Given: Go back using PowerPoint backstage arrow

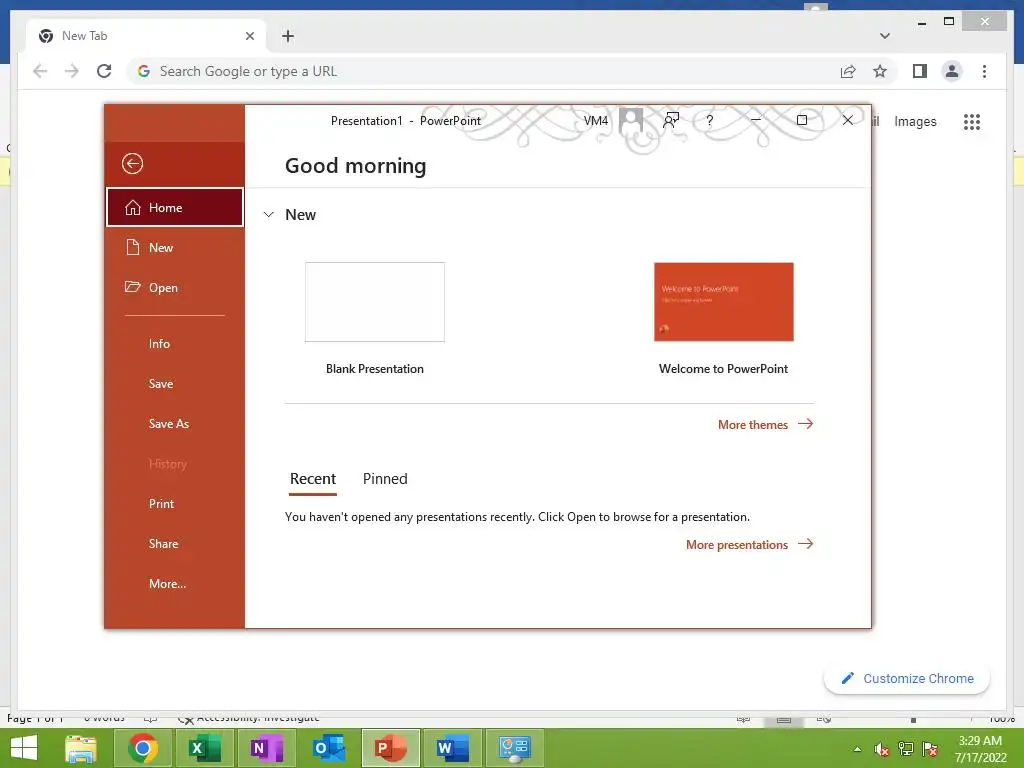Looking at the screenshot, I should point(132,163).
